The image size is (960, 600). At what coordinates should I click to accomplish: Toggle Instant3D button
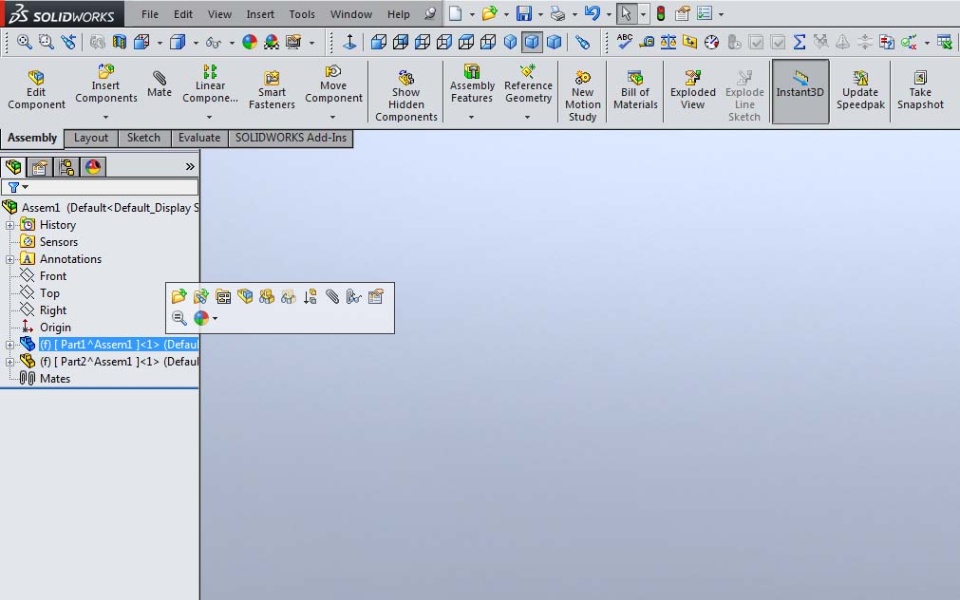click(x=800, y=91)
